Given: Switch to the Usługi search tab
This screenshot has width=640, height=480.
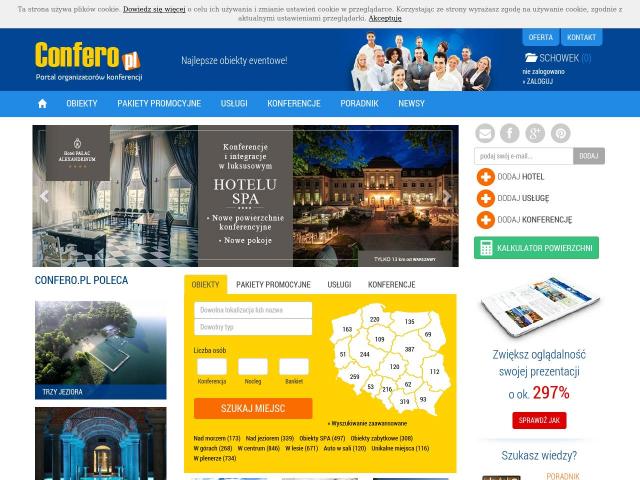Looking at the screenshot, I should point(339,284).
